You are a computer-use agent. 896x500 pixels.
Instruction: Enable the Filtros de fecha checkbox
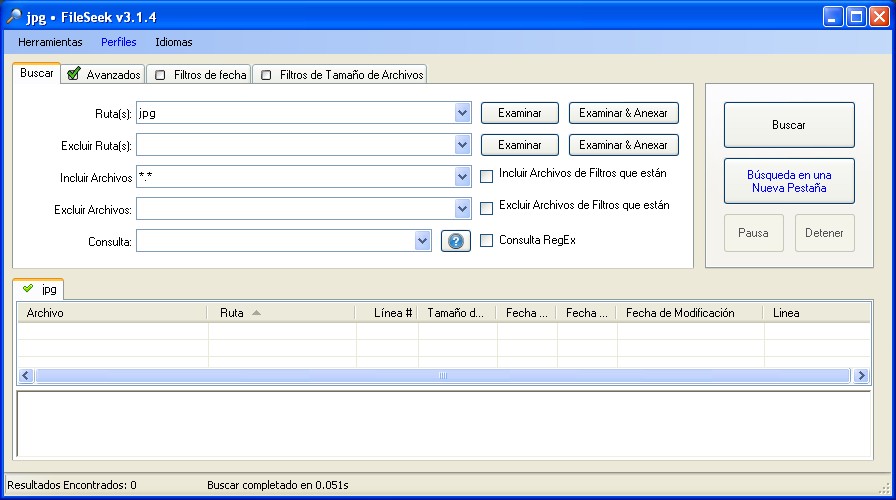click(x=161, y=75)
